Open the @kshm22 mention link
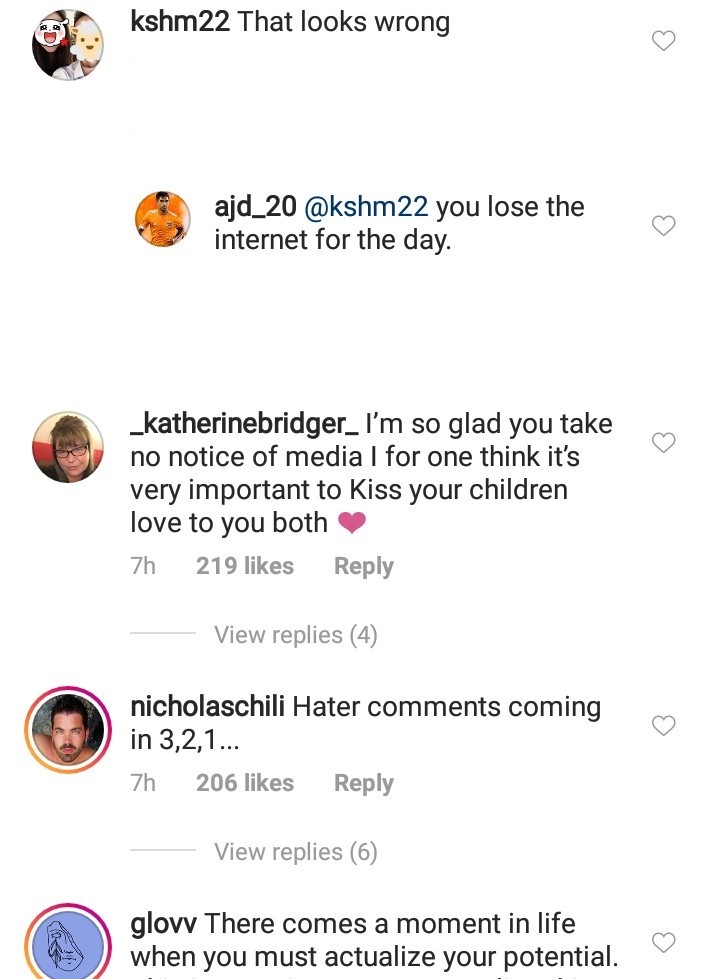 [x=366, y=207]
